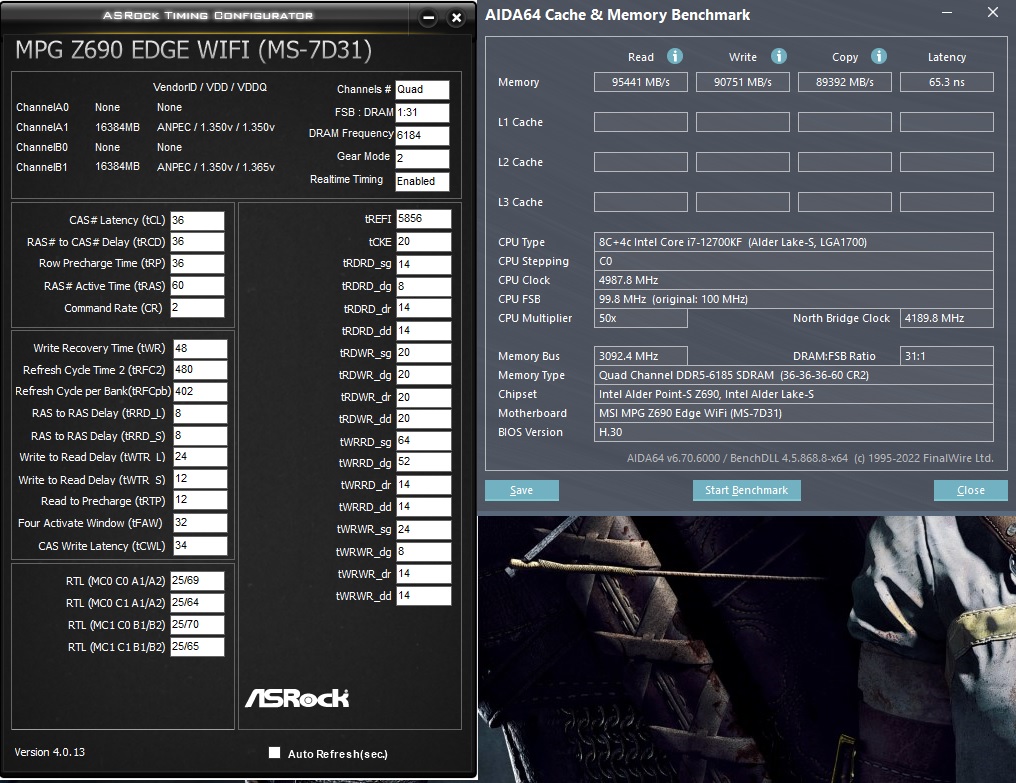Click the Close button in AIDA64
The image size is (1016, 783).
tap(971, 490)
